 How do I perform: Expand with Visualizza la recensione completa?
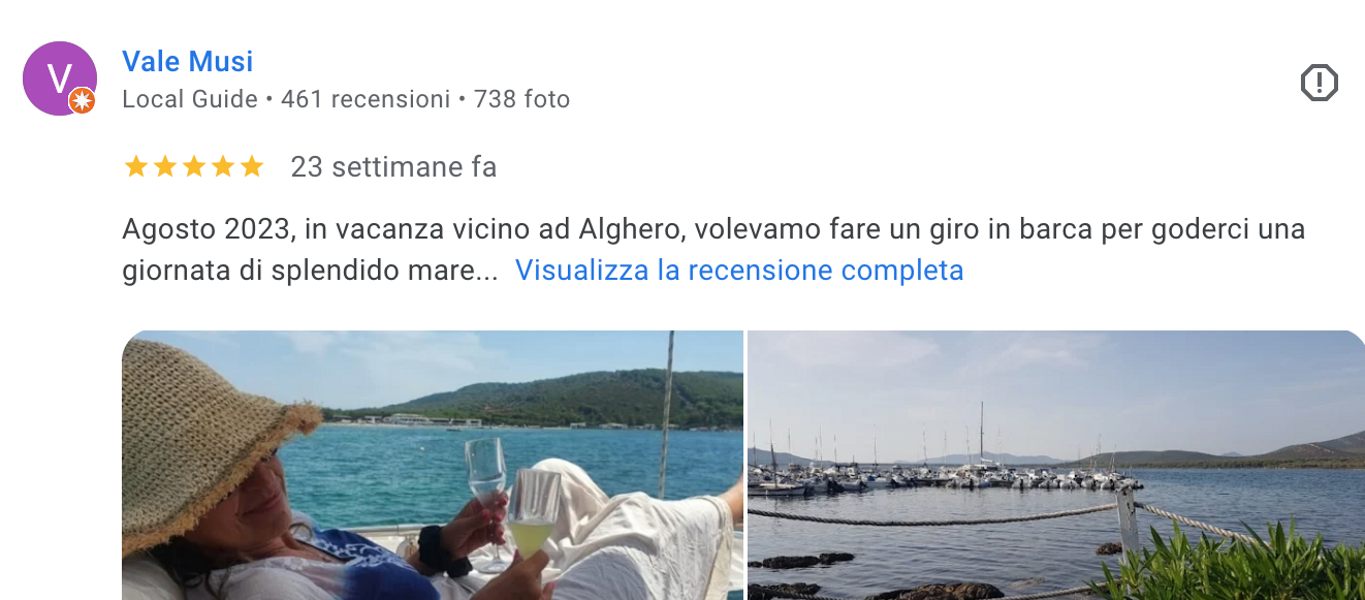(x=739, y=271)
